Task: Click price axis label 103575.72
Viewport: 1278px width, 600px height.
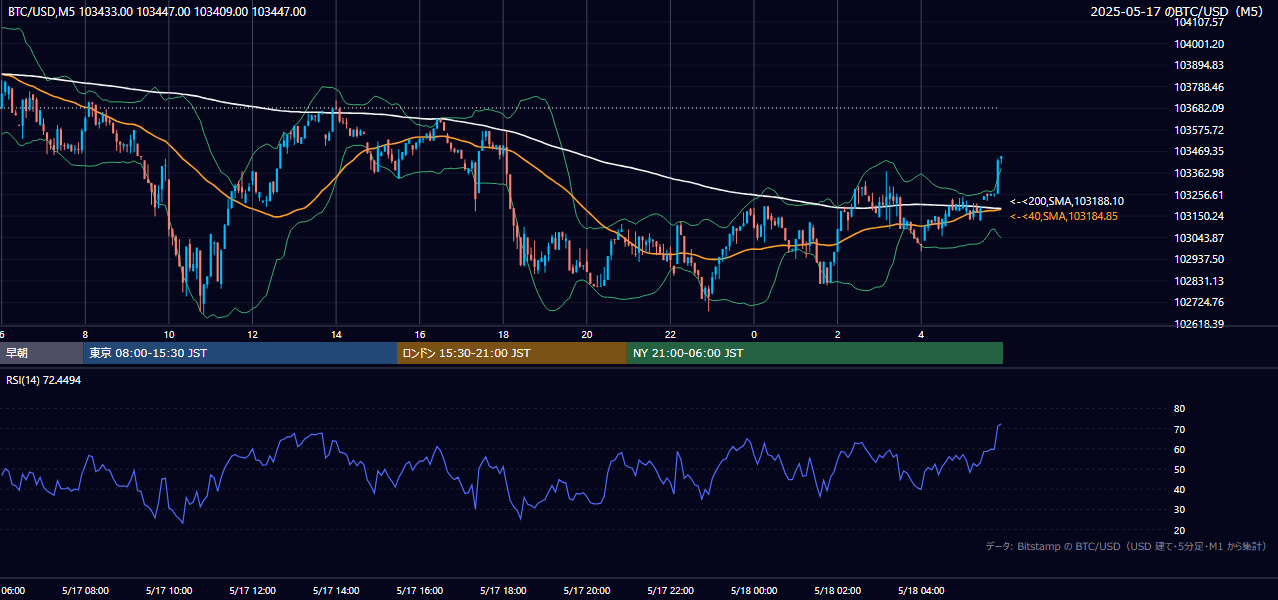Action: click(x=1199, y=130)
